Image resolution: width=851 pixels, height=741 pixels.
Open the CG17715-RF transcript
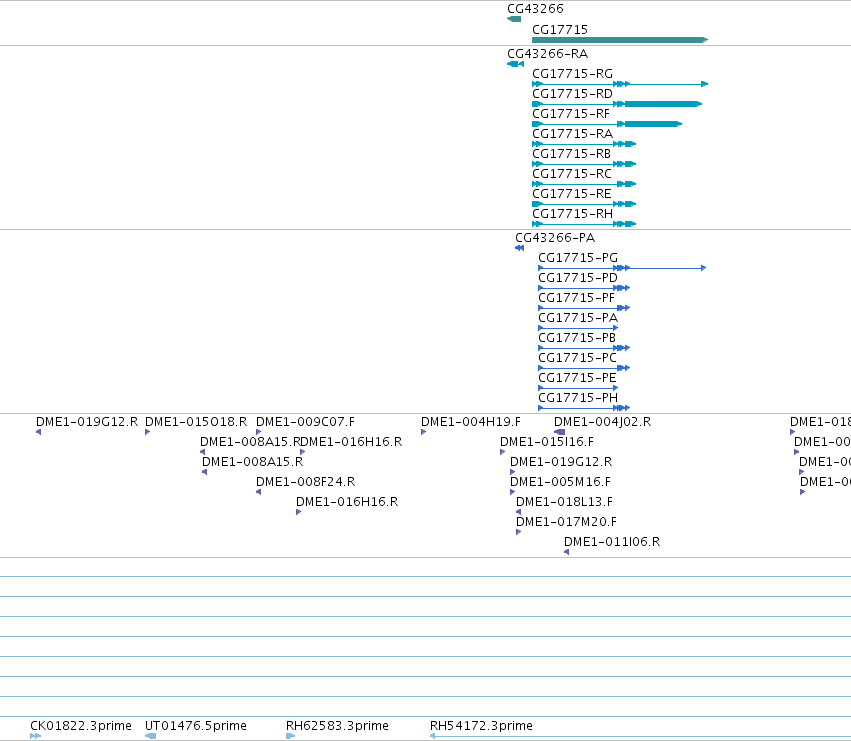(570, 114)
